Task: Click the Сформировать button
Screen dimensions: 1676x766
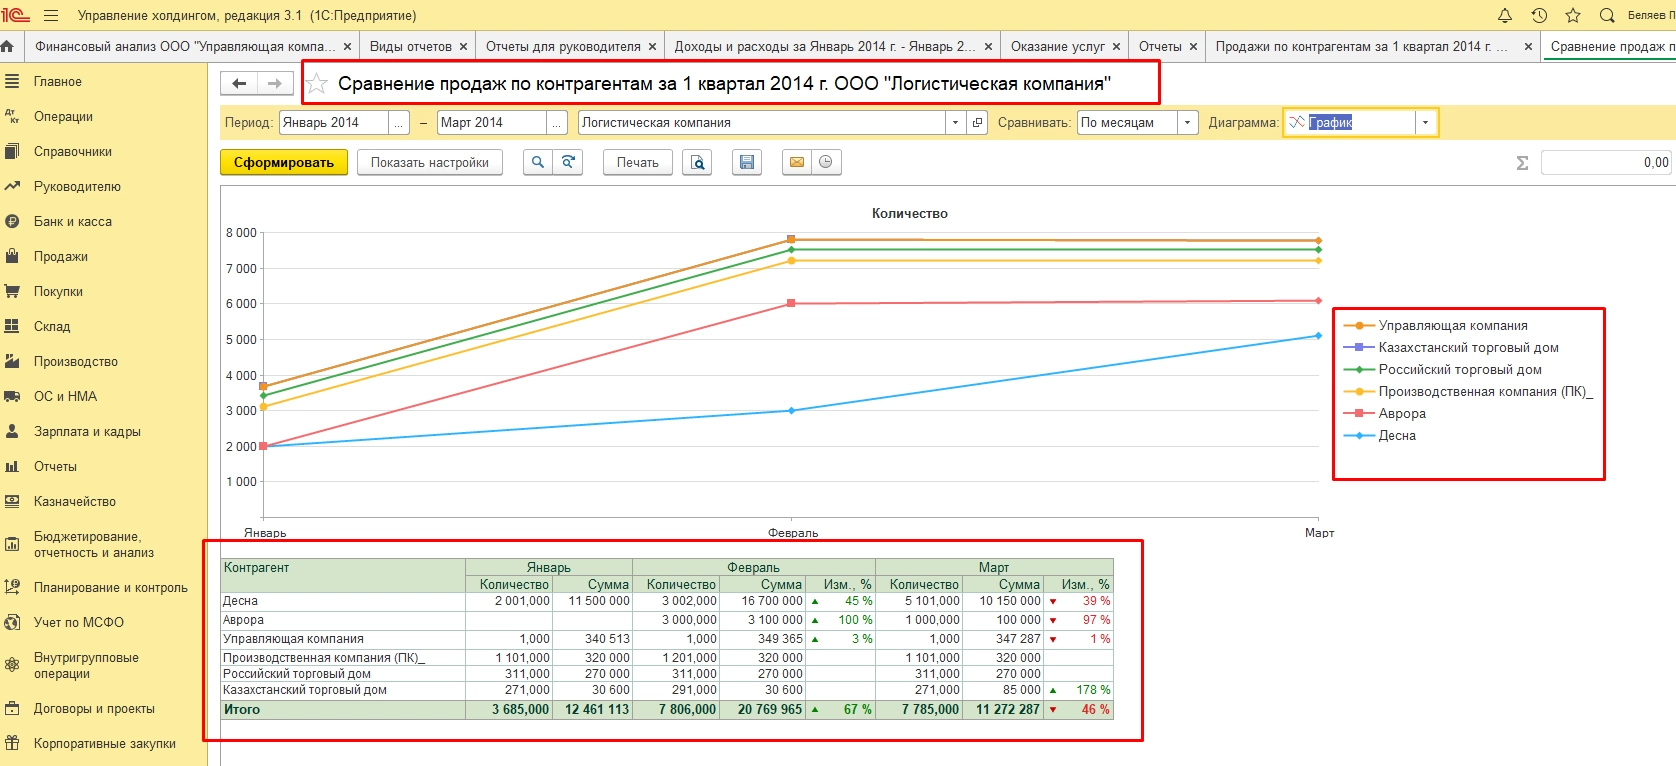Action: [284, 162]
